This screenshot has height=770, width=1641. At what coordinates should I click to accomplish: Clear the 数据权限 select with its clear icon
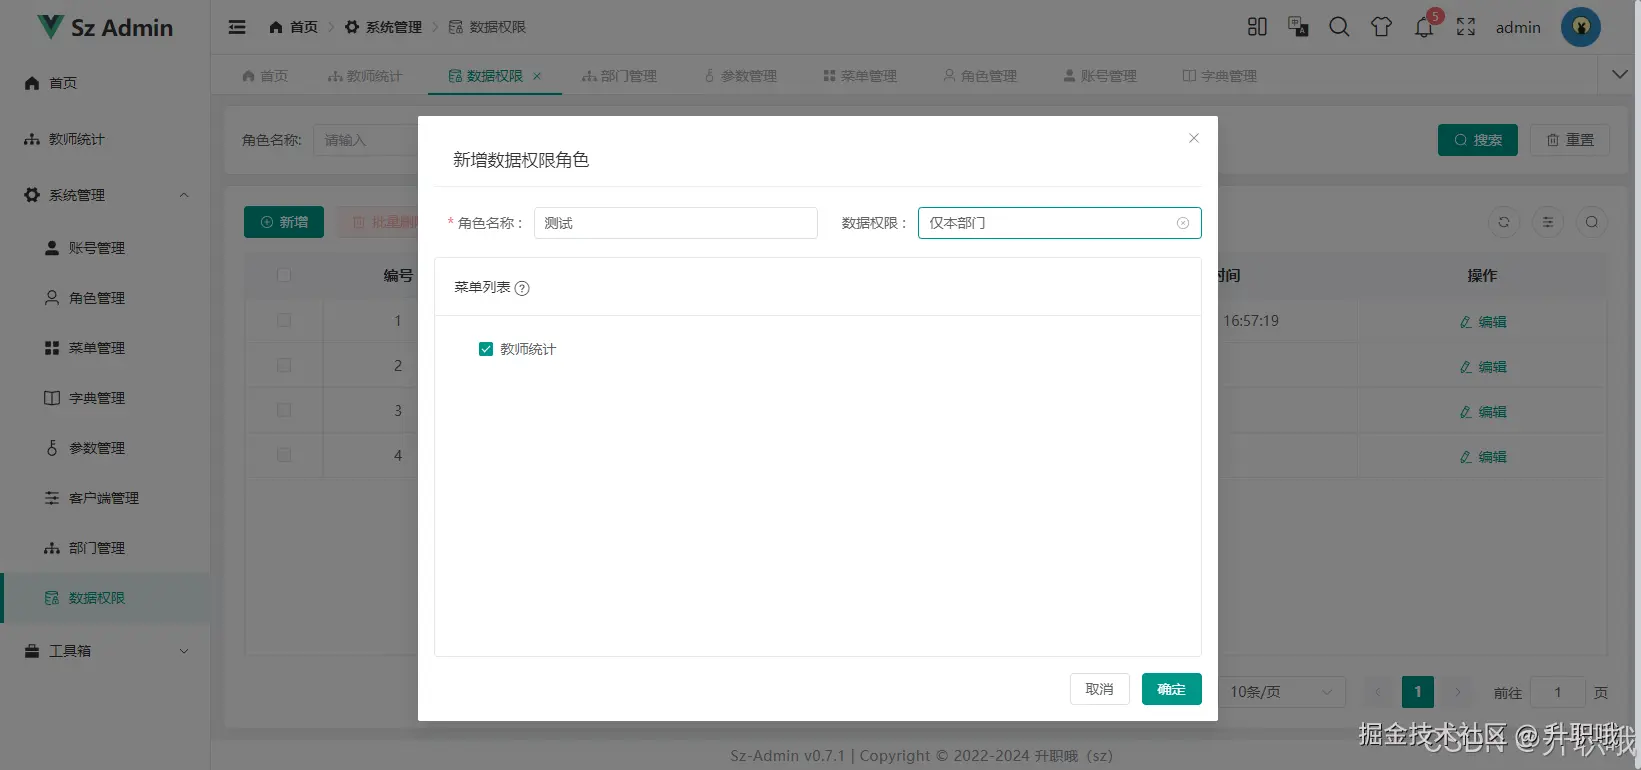click(x=1183, y=223)
